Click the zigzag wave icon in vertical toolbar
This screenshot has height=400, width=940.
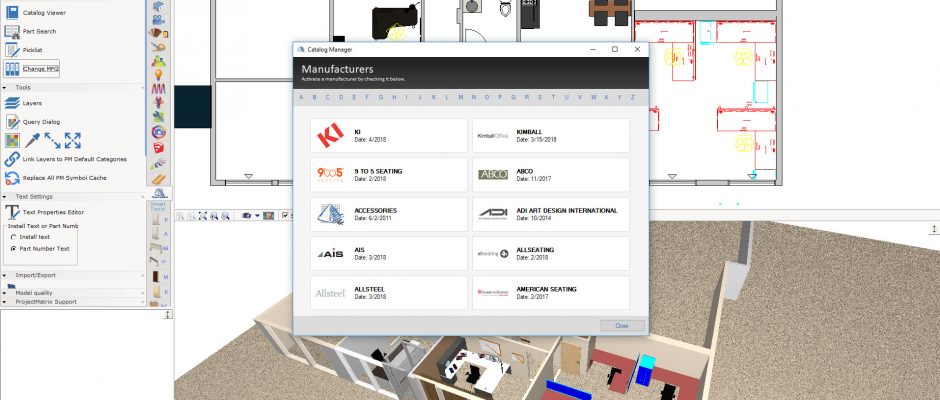click(x=158, y=89)
